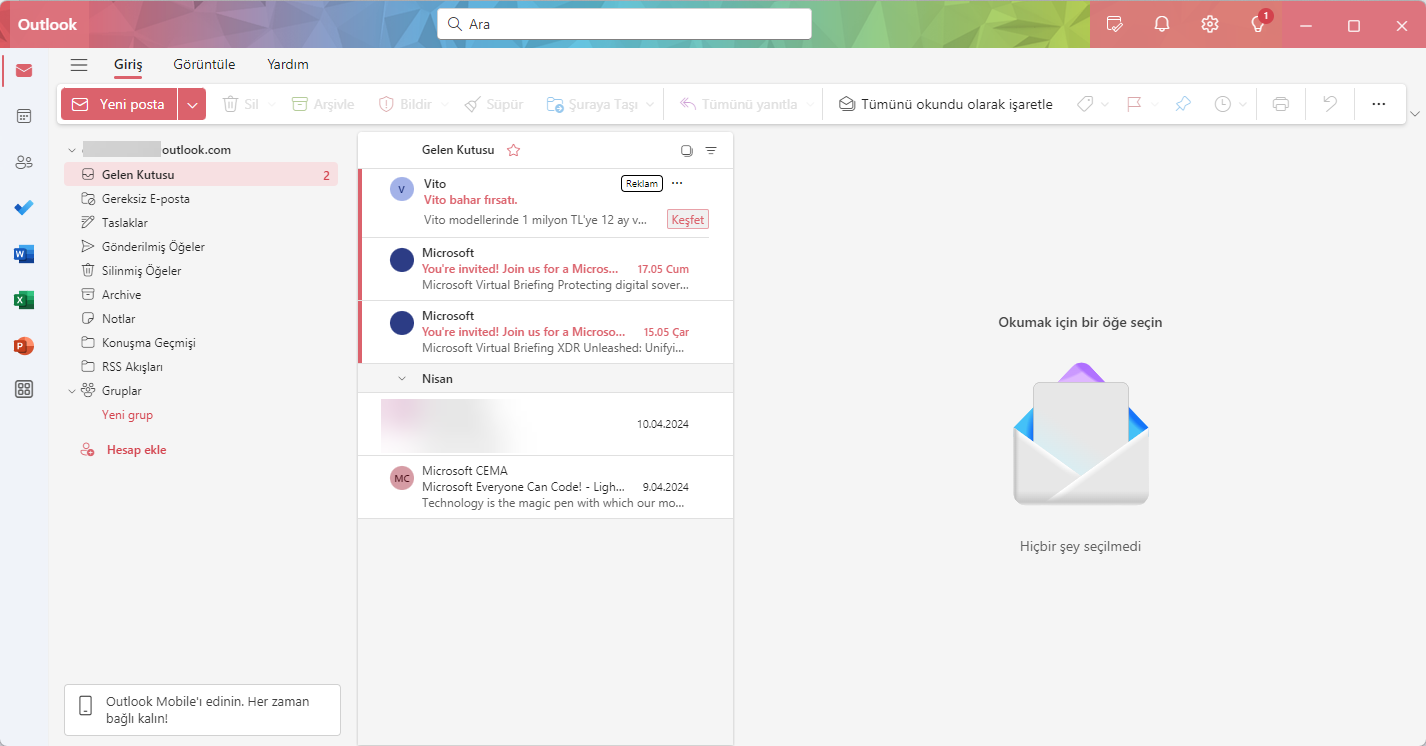Image resolution: width=1426 pixels, height=746 pixels.
Task: Open the Settings gear
Action: point(1210,24)
